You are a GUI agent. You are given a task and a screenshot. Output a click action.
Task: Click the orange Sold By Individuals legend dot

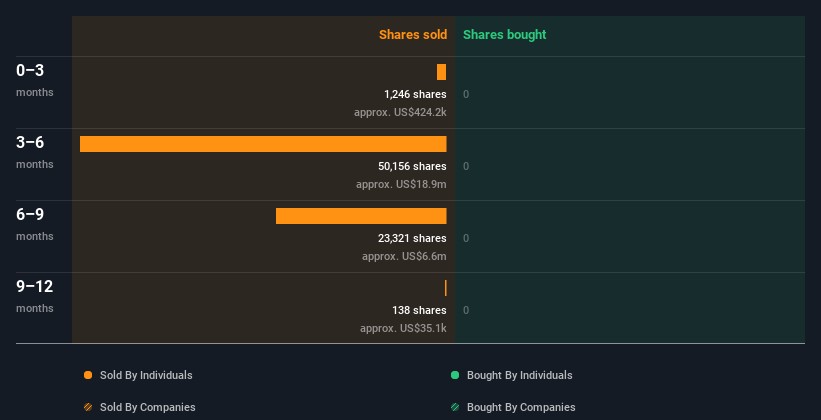tap(88, 375)
